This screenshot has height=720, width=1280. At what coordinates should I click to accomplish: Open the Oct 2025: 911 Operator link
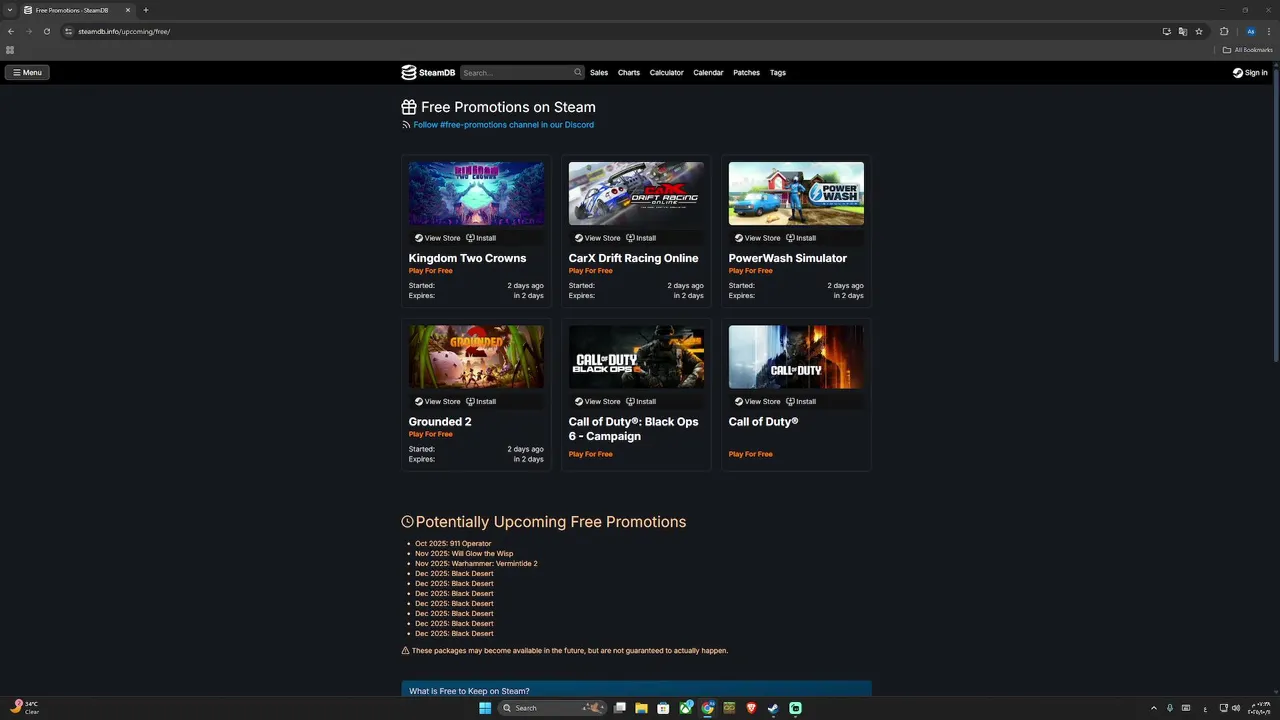[453, 543]
